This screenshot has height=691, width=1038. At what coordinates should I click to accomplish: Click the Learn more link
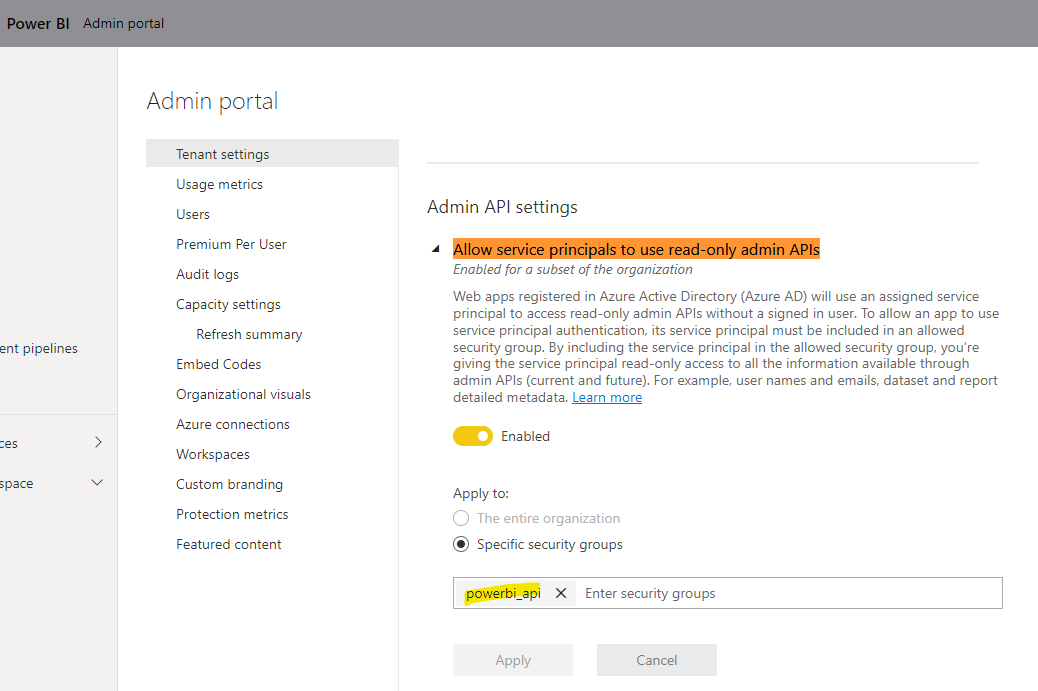[607, 397]
